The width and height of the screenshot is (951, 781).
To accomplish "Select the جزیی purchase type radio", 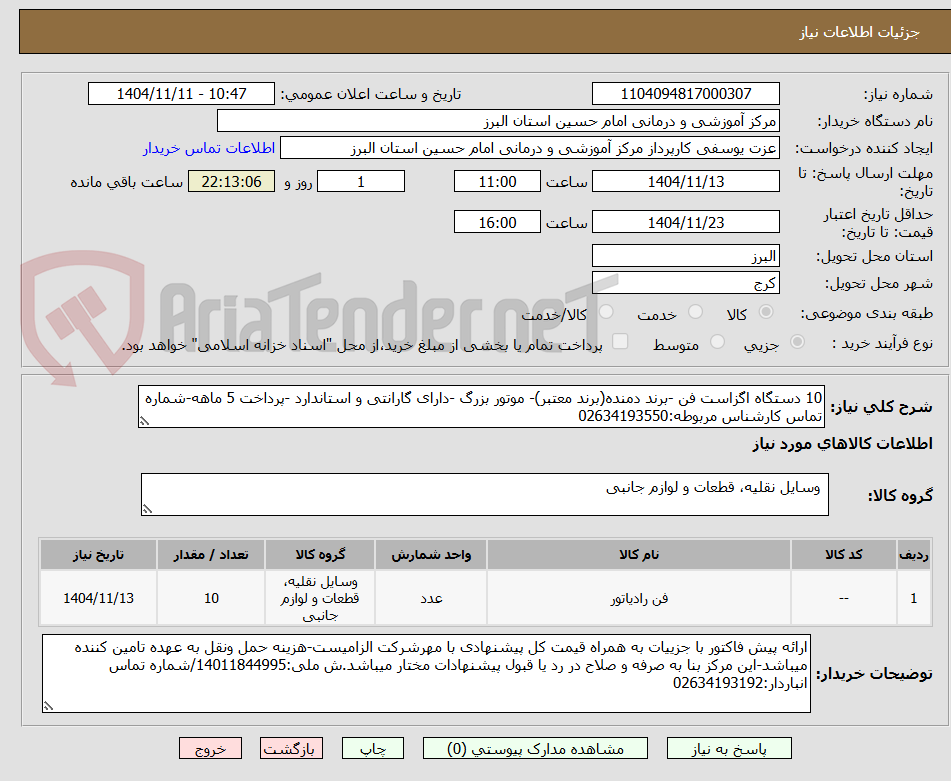I will click(x=798, y=342).
